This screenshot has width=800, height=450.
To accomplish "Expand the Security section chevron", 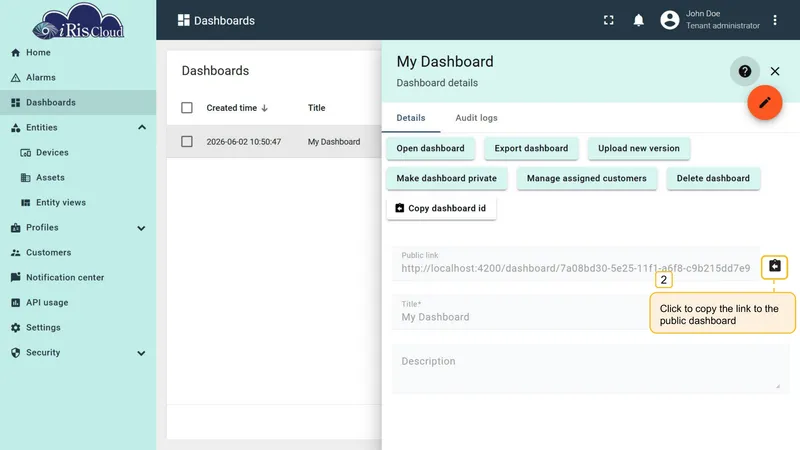I will point(141,353).
